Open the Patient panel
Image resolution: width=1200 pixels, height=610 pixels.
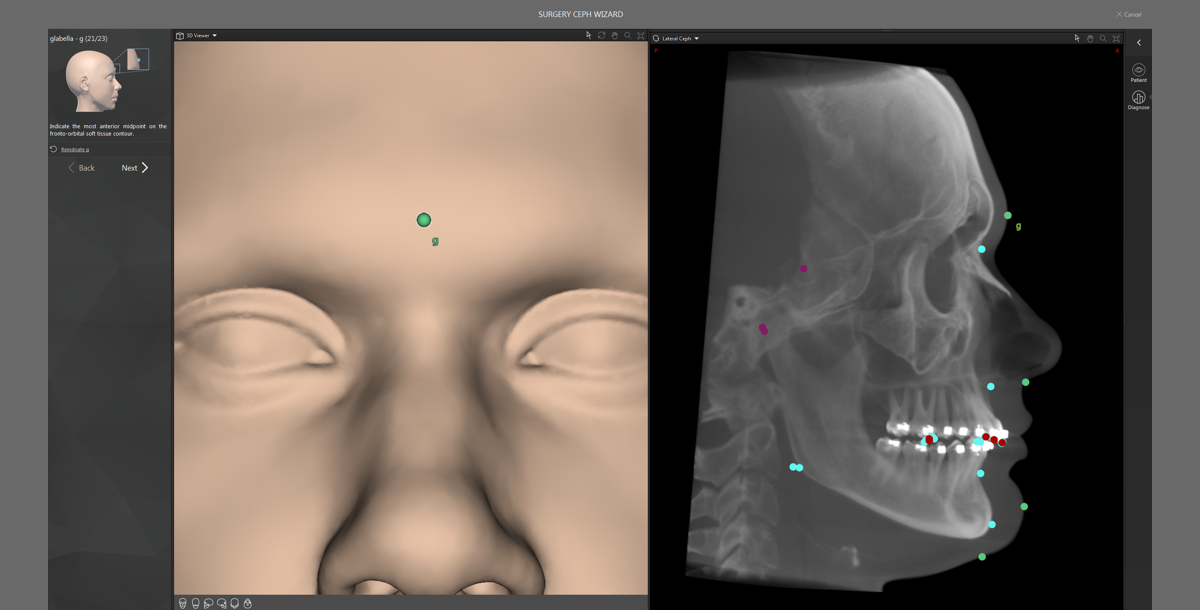[1138, 72]
